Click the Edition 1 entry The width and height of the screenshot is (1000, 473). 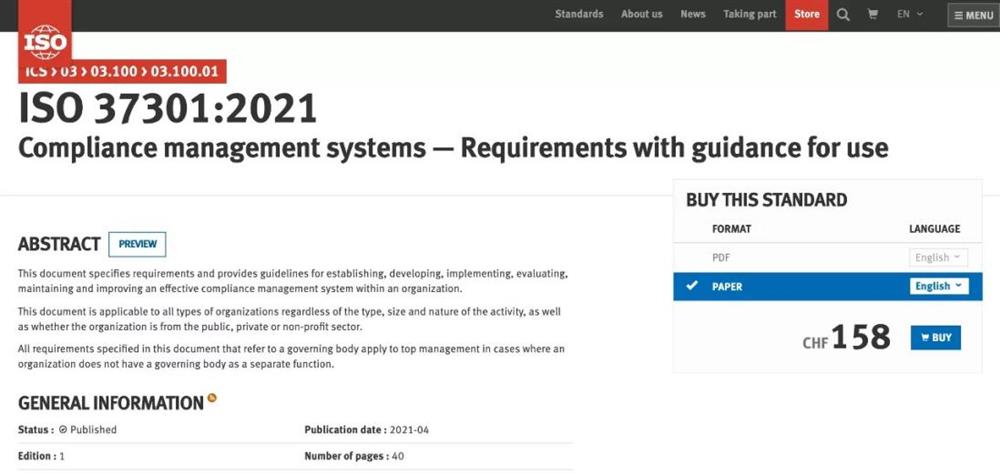tap(41, 456)
